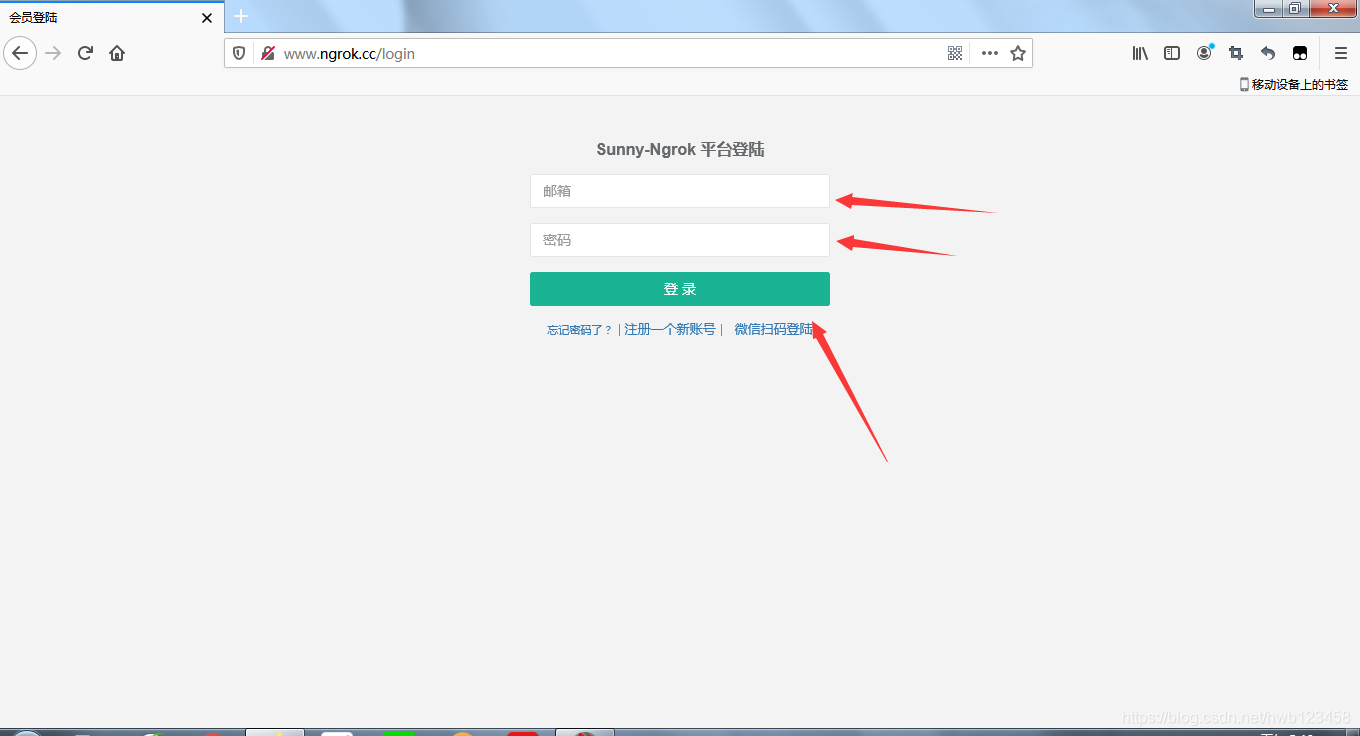This screenshot has width=1360, height=736.
Task: Open page actions three-dot menu
Action: pos(989,53)
